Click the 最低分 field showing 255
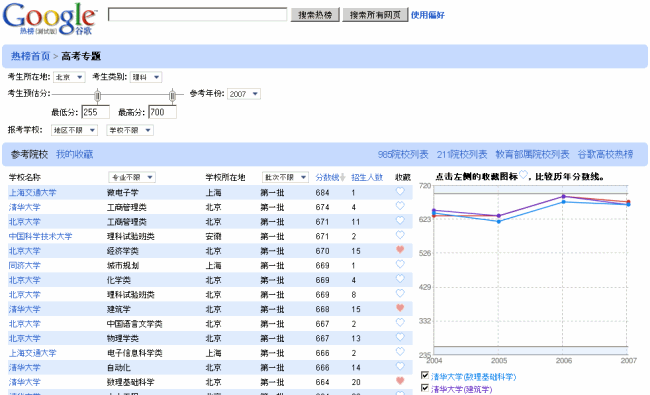Screen dimensions: 650x395 coord(96,112)
